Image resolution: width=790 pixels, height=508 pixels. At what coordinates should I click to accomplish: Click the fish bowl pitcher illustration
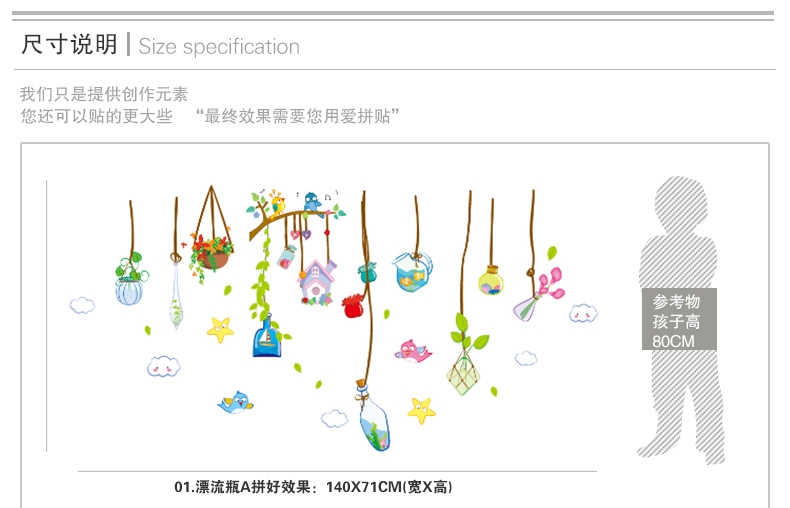click(x=412, y=272)
